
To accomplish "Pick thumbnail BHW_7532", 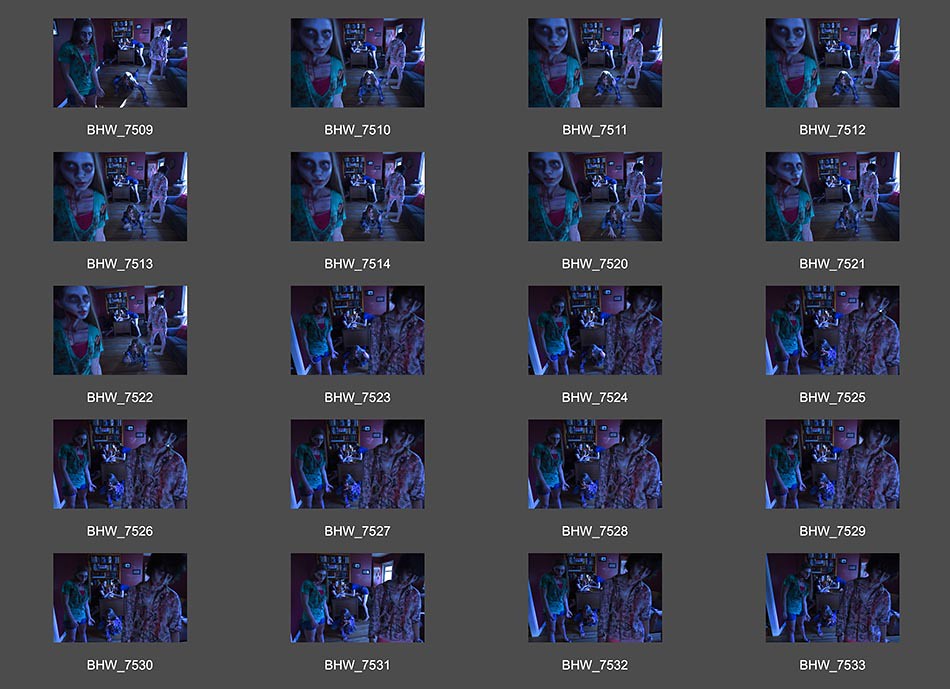I will 595,597.
